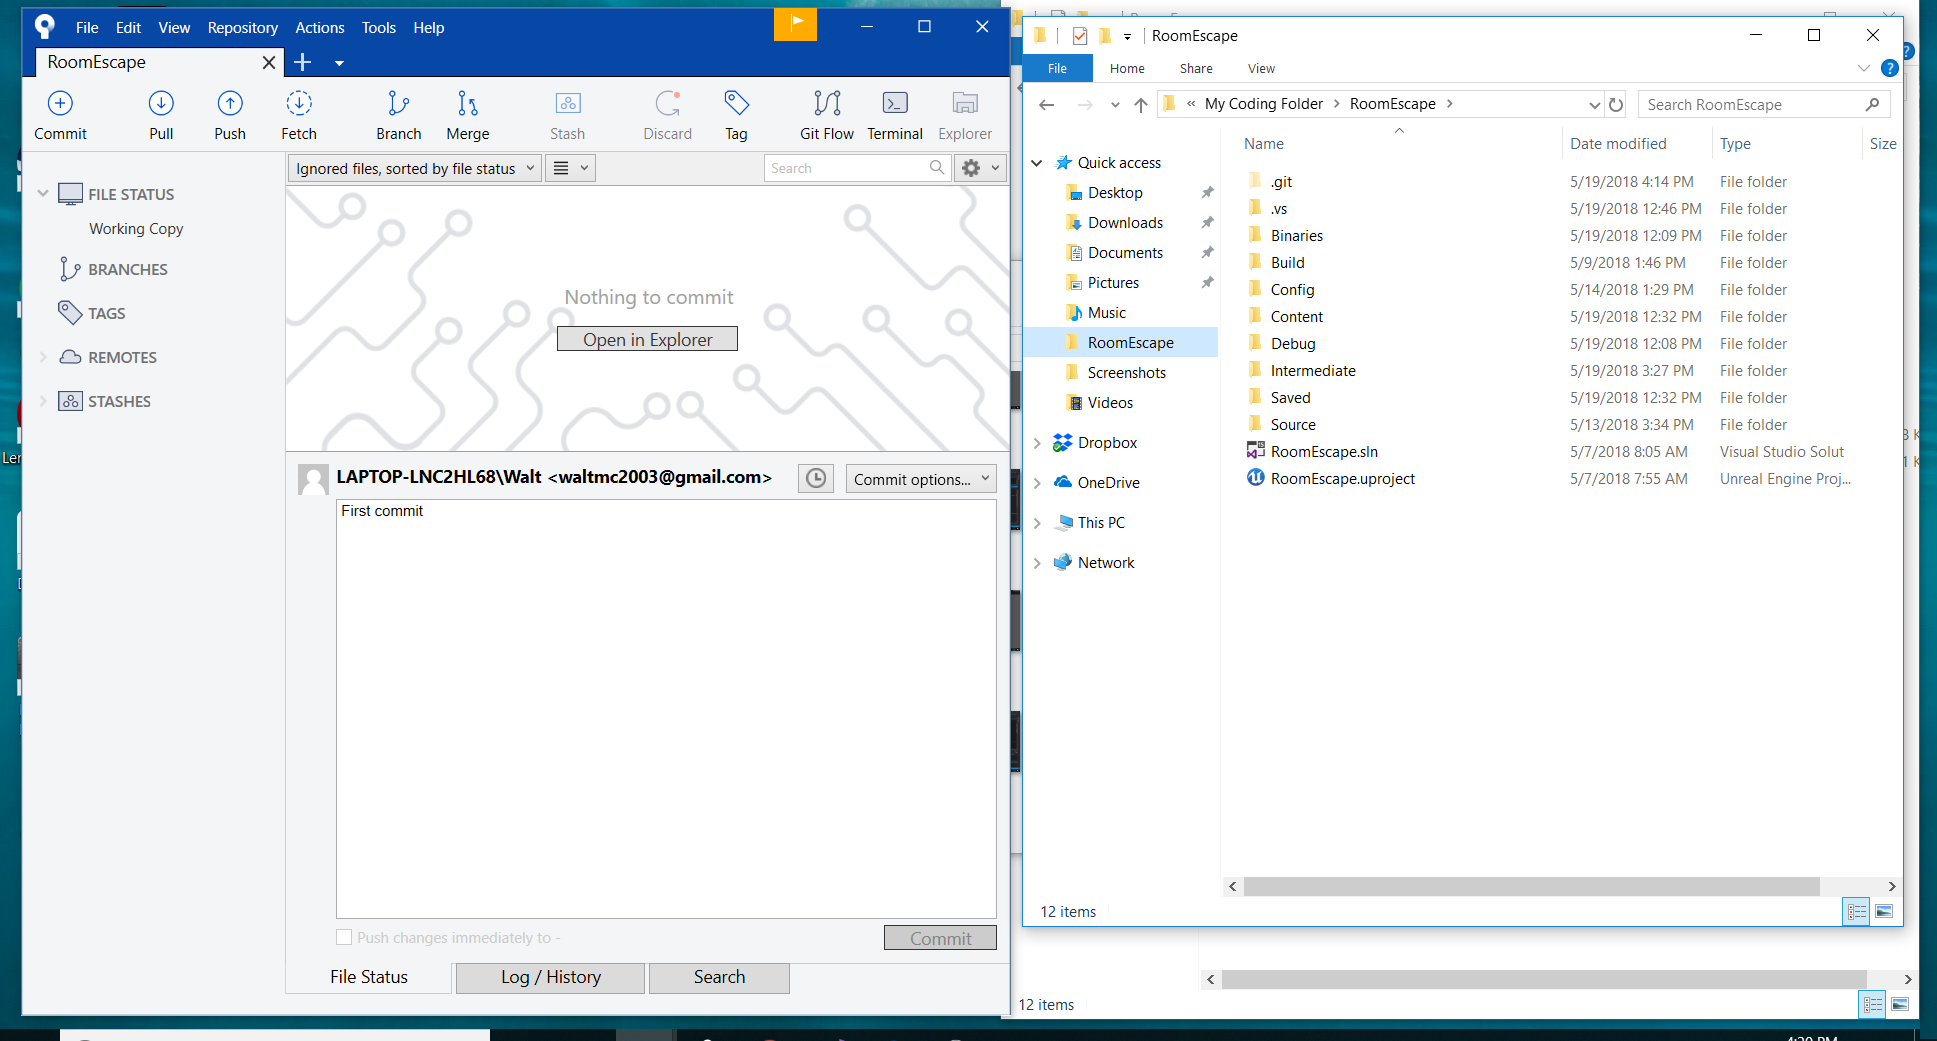This screenshot has height=1041, width=1937.
Task: Open a new tab with plus icon
Action: click(x=302, y=62)
